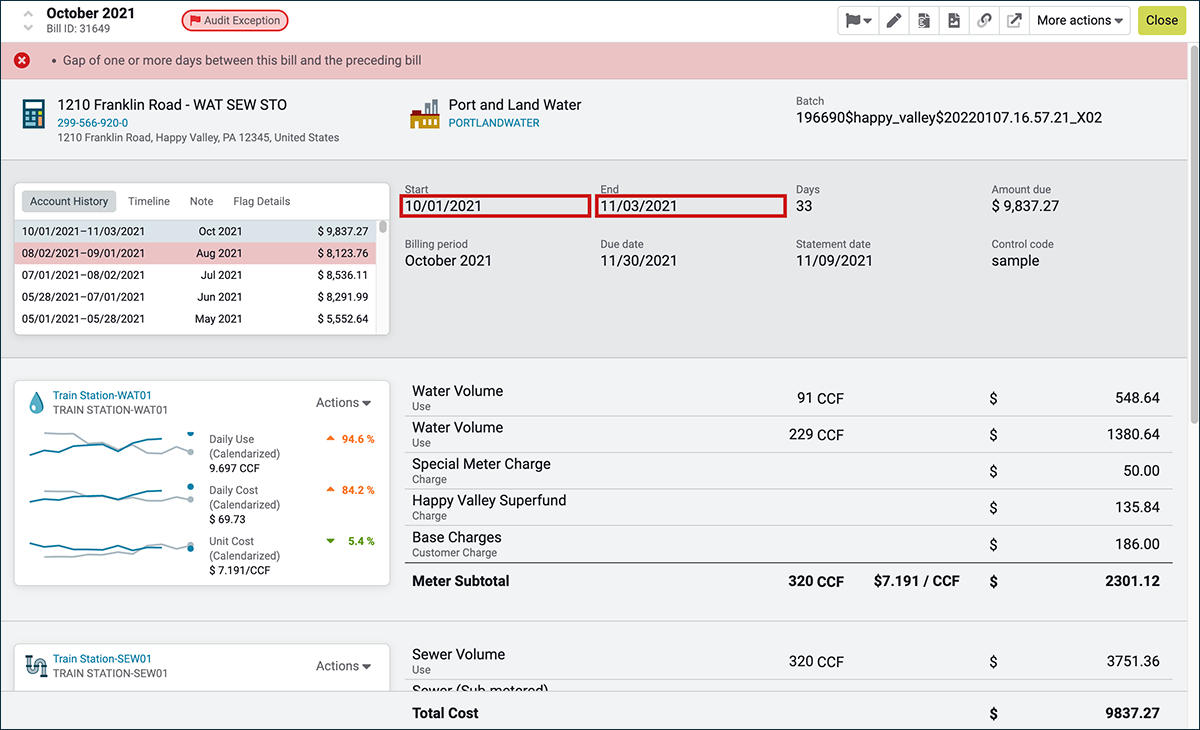Open the Train Station-WAT01 meter link
1200x730 pixels.
pos(102,396)
